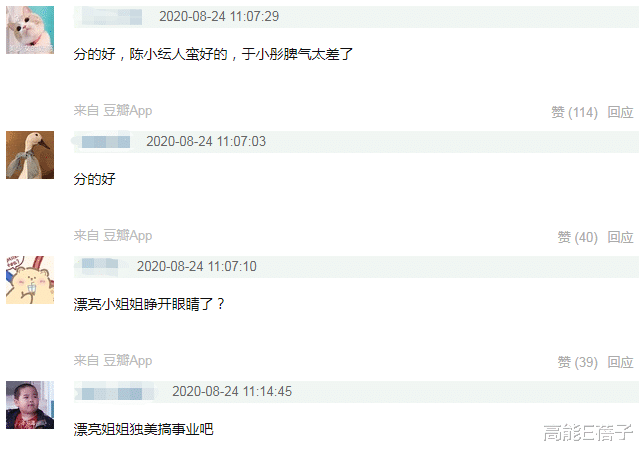Open blurred username of the 11:07:29 comment

coord(111,17)
